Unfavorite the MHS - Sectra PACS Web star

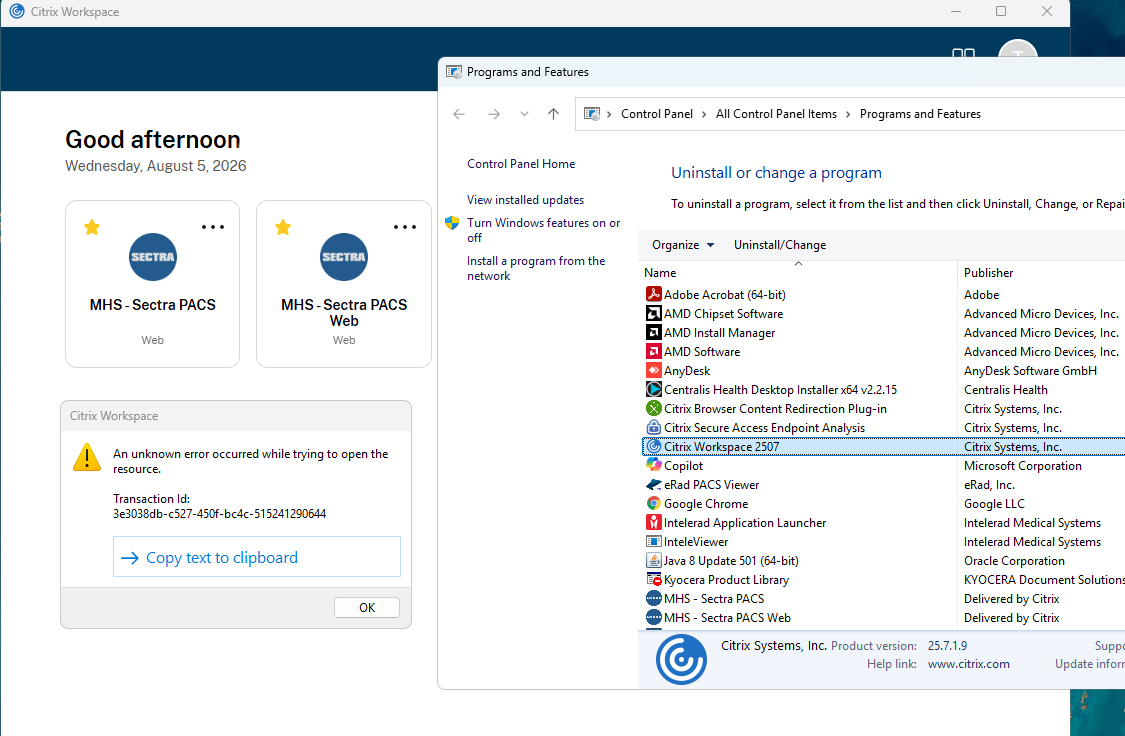(x=283, y=227)
